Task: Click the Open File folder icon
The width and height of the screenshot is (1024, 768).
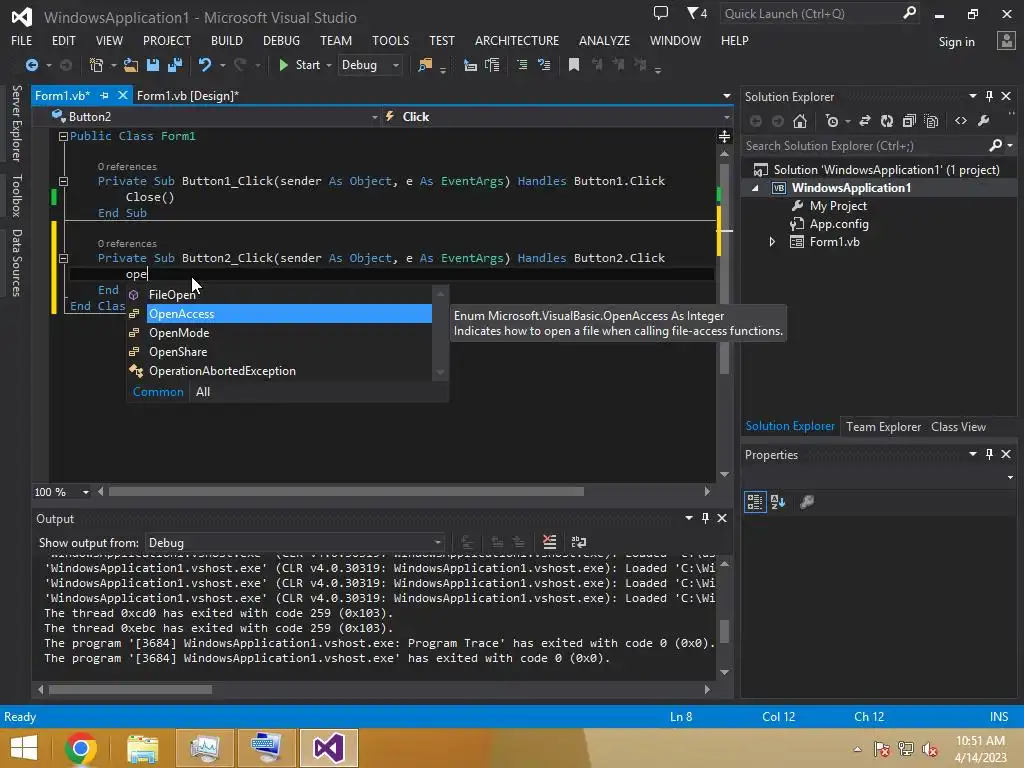Action: coord(131,65)
